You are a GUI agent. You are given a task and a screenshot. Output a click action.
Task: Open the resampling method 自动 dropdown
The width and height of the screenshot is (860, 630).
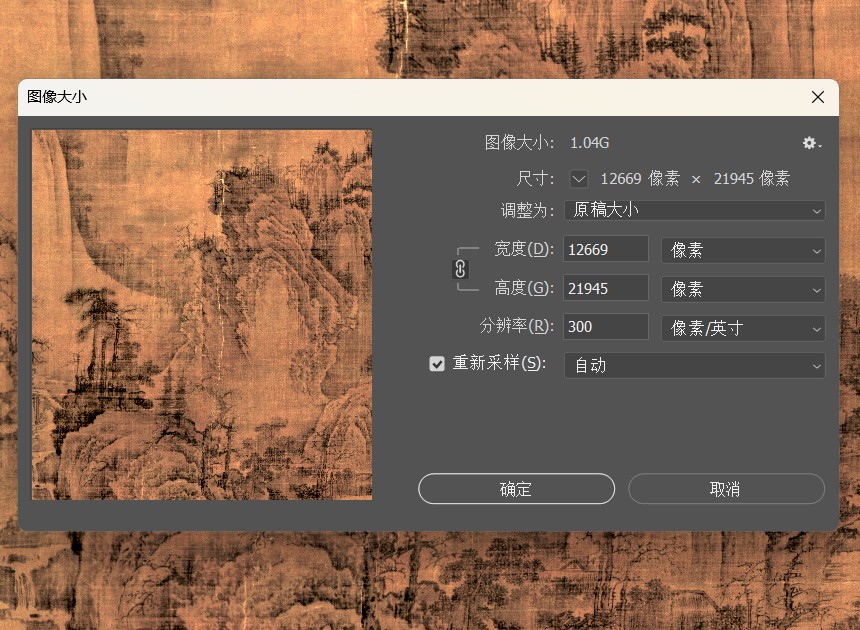click(x=694, y=366)
